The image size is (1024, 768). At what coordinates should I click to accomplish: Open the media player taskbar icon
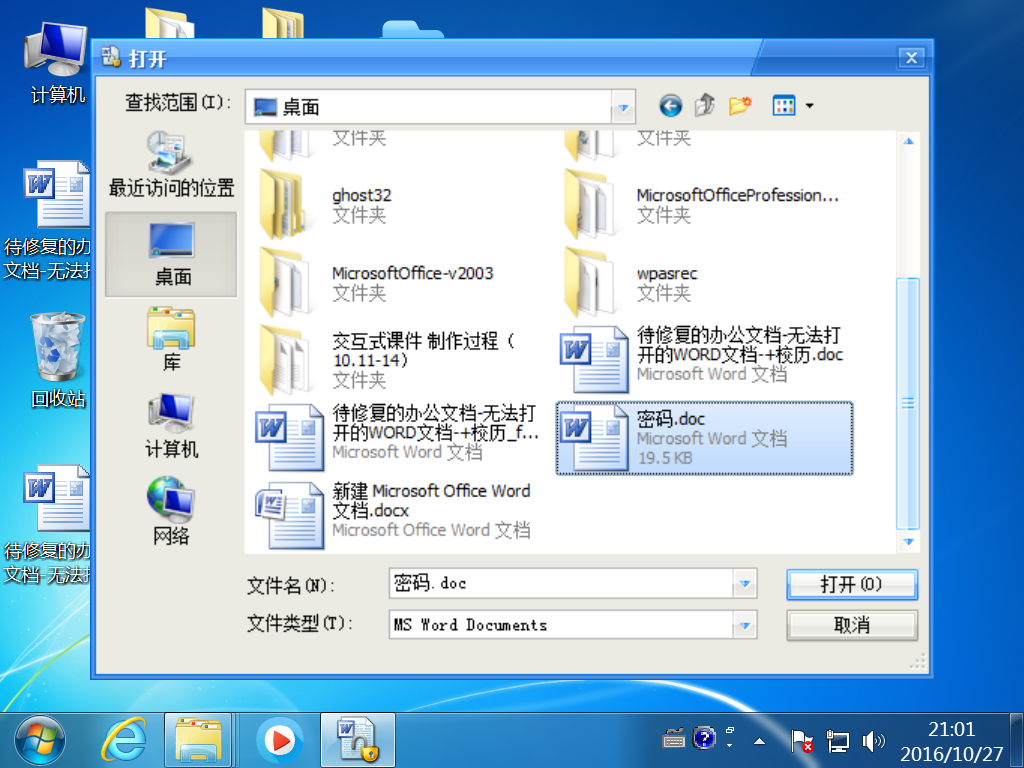[280, 741]
